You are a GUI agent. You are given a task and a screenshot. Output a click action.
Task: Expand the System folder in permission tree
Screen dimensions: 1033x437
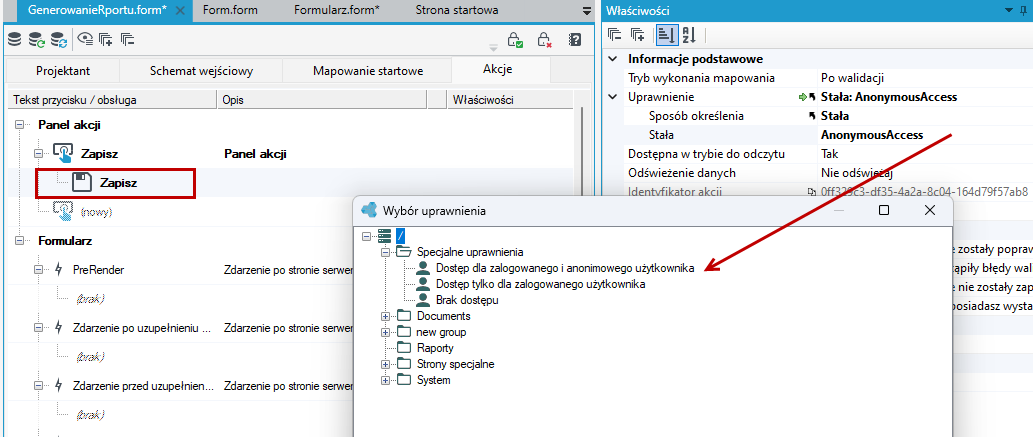coord(385,380)
